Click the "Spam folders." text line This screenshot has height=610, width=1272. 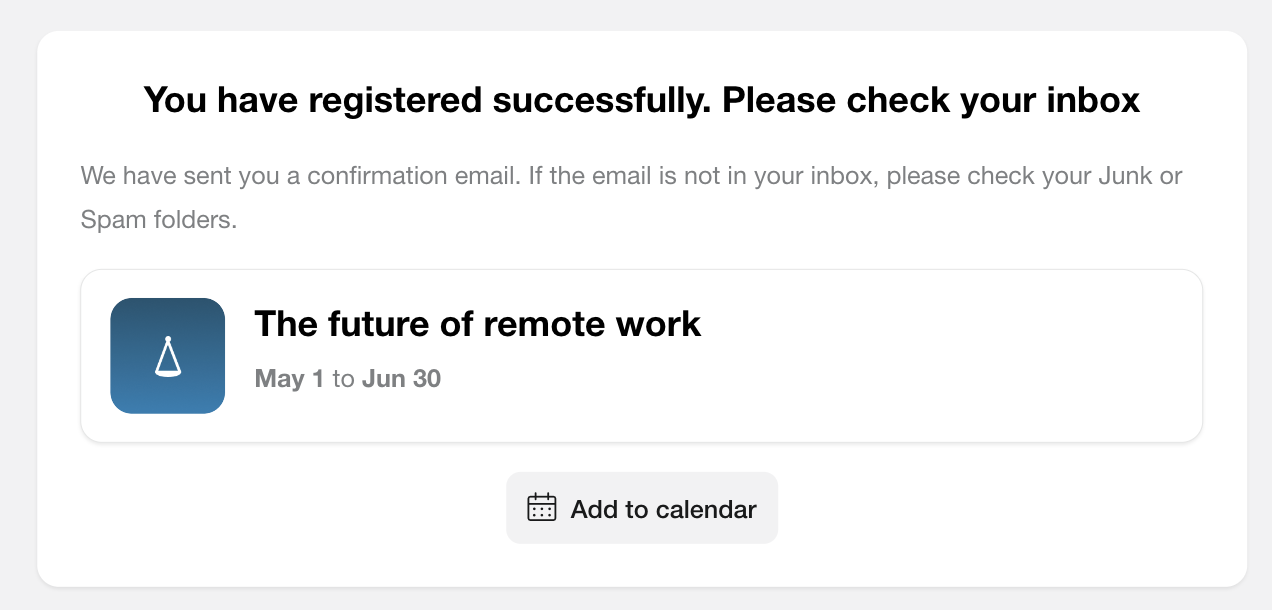pos(159,220)
